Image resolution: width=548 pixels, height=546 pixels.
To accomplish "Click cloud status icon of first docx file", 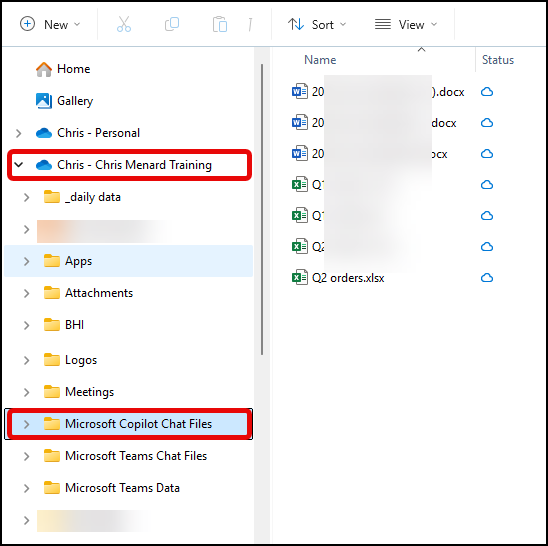I will [x=487, y=92].
